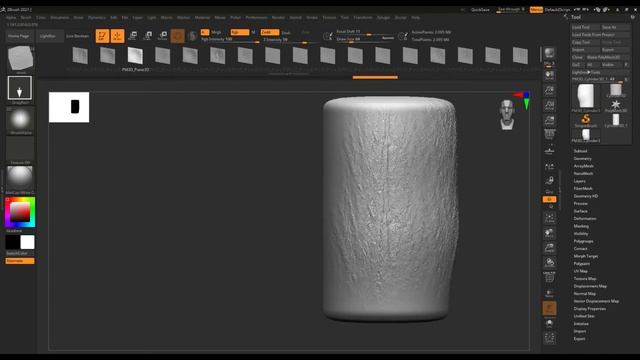Click the white alpha preview thumbnail on canvas
The width and height of the screenshot is (640, 360).
point(69,107)
